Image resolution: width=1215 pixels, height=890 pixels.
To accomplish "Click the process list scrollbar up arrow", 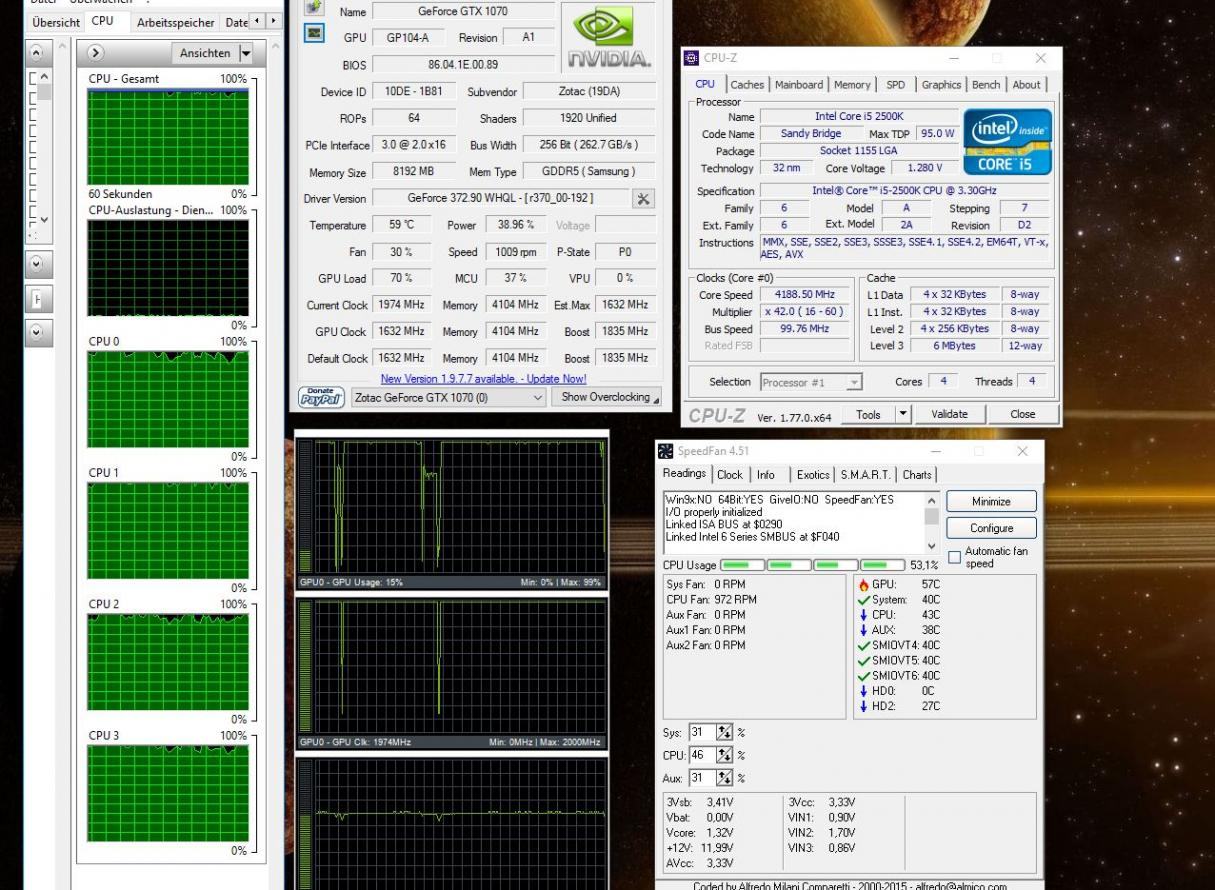I will pyautogui.click(x=44, y=78).
